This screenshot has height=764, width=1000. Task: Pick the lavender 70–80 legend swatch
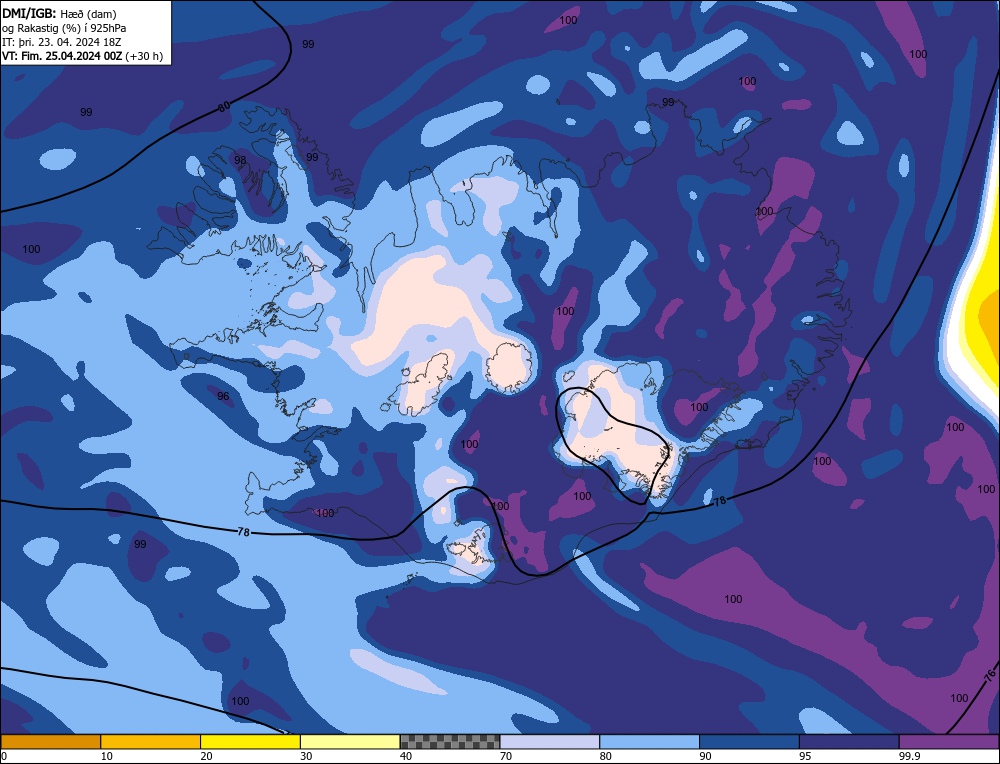(550, 741)
